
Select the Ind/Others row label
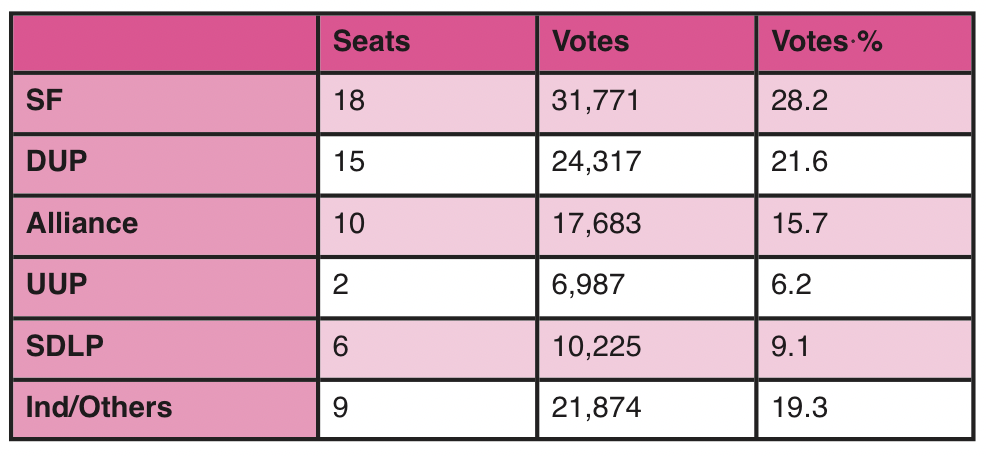click(x=99, y=407)
